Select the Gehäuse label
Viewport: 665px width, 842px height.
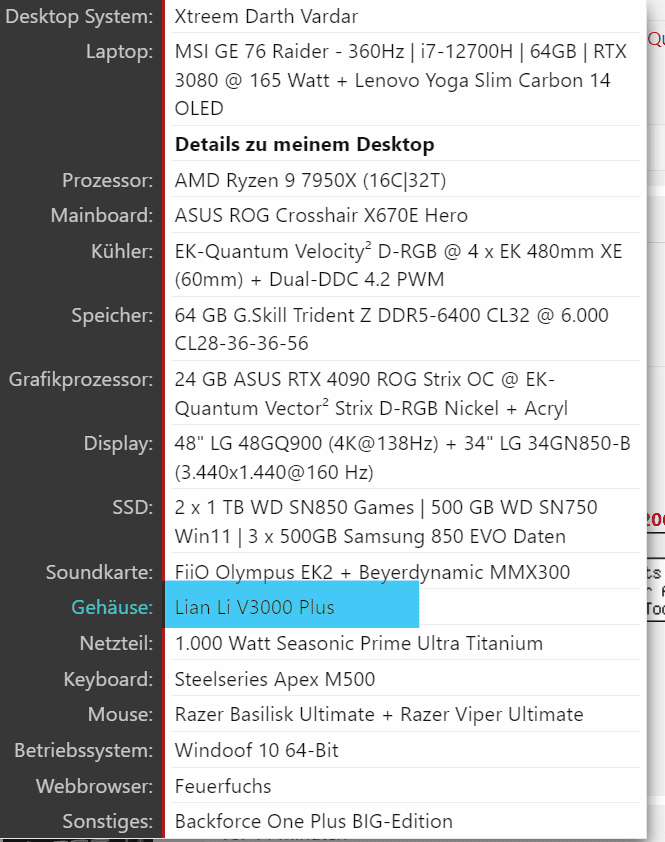coord(112,607)
